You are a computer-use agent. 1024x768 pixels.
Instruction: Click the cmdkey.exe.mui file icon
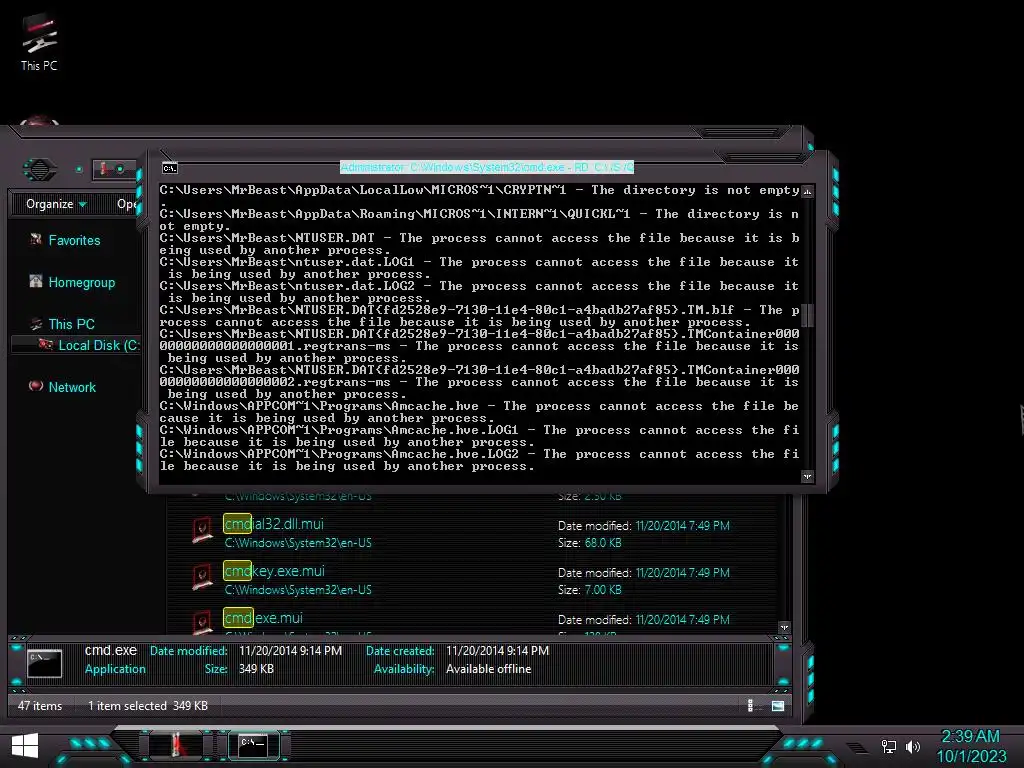[202, 577]
